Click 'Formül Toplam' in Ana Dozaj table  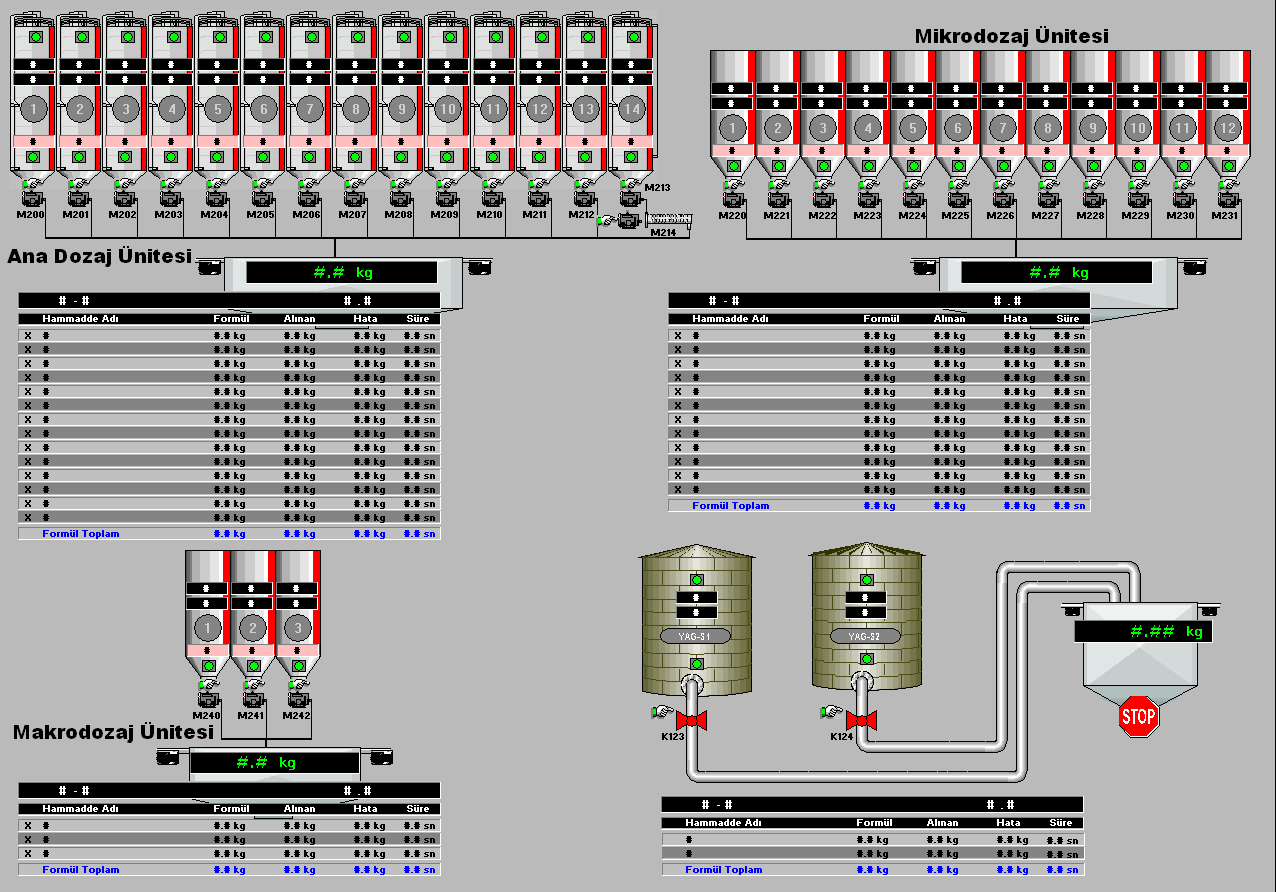(x=80, y=534)
